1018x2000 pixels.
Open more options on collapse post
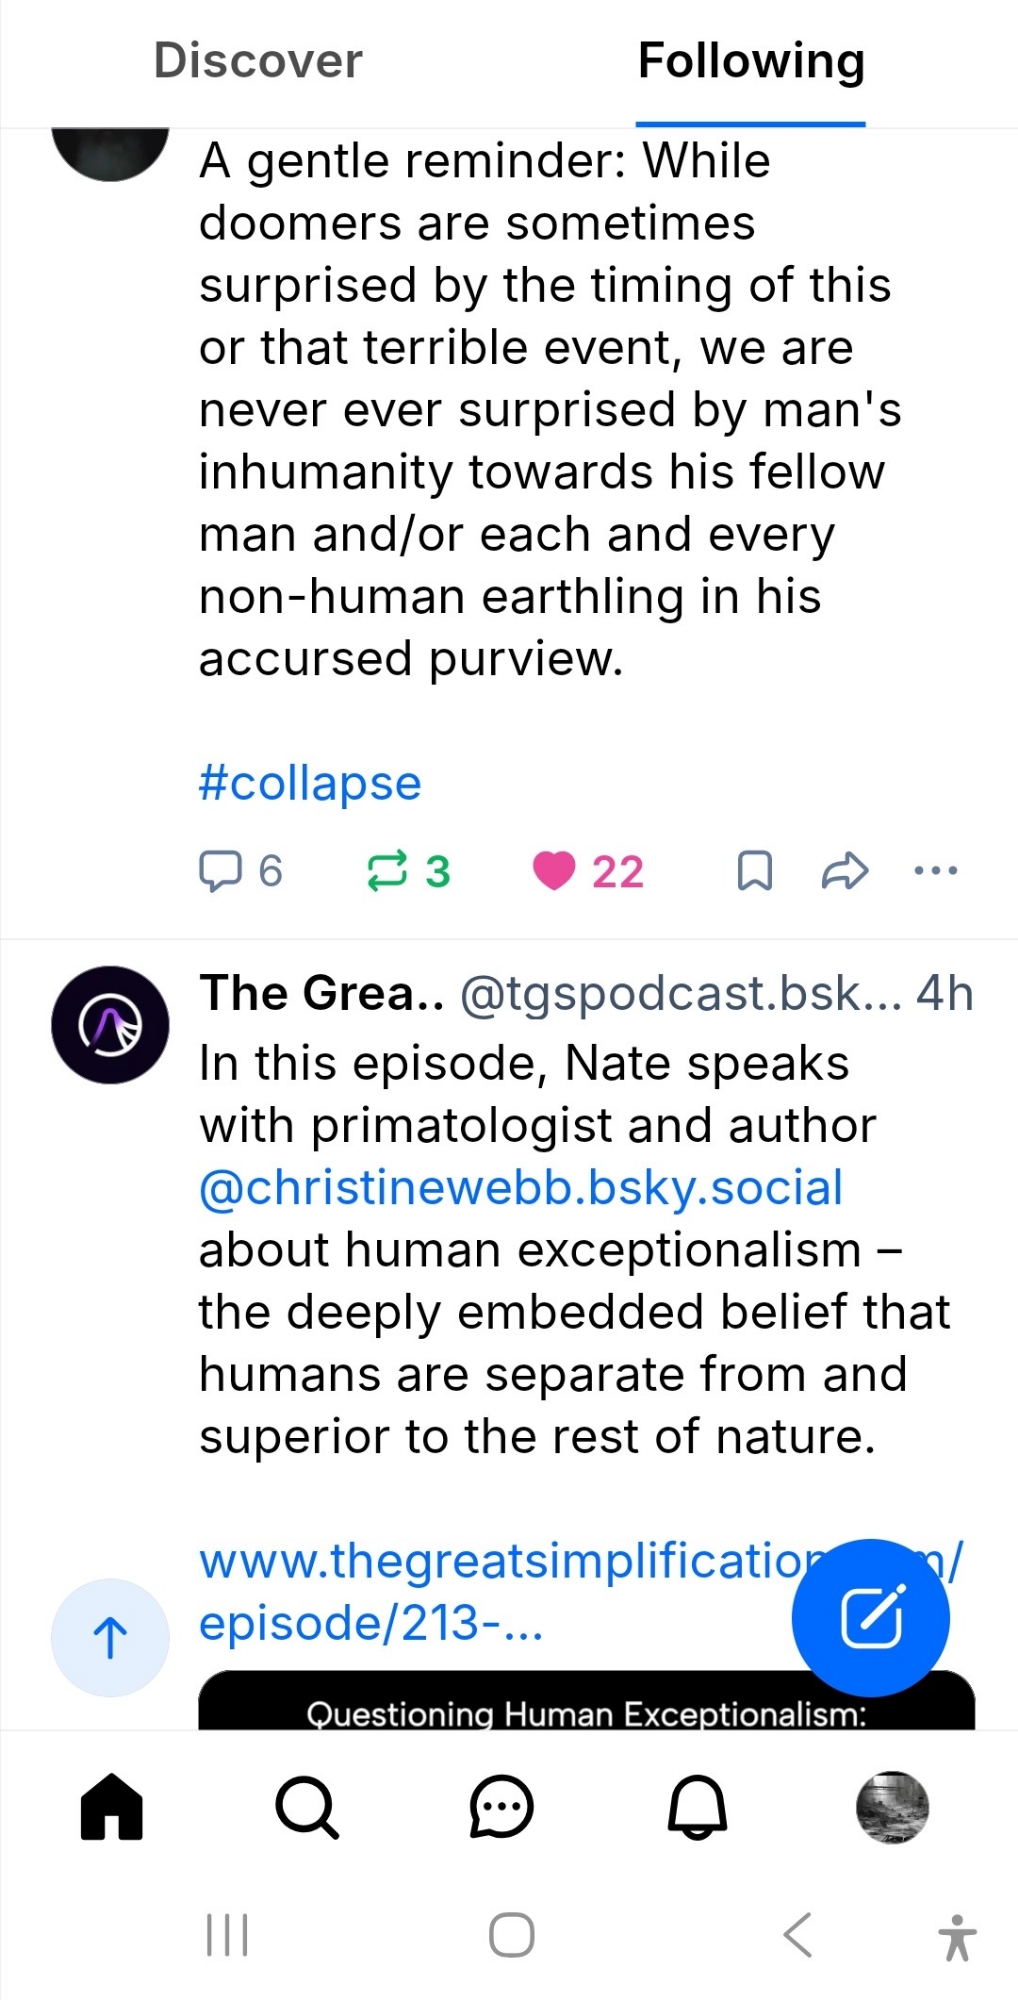point(935,871)
